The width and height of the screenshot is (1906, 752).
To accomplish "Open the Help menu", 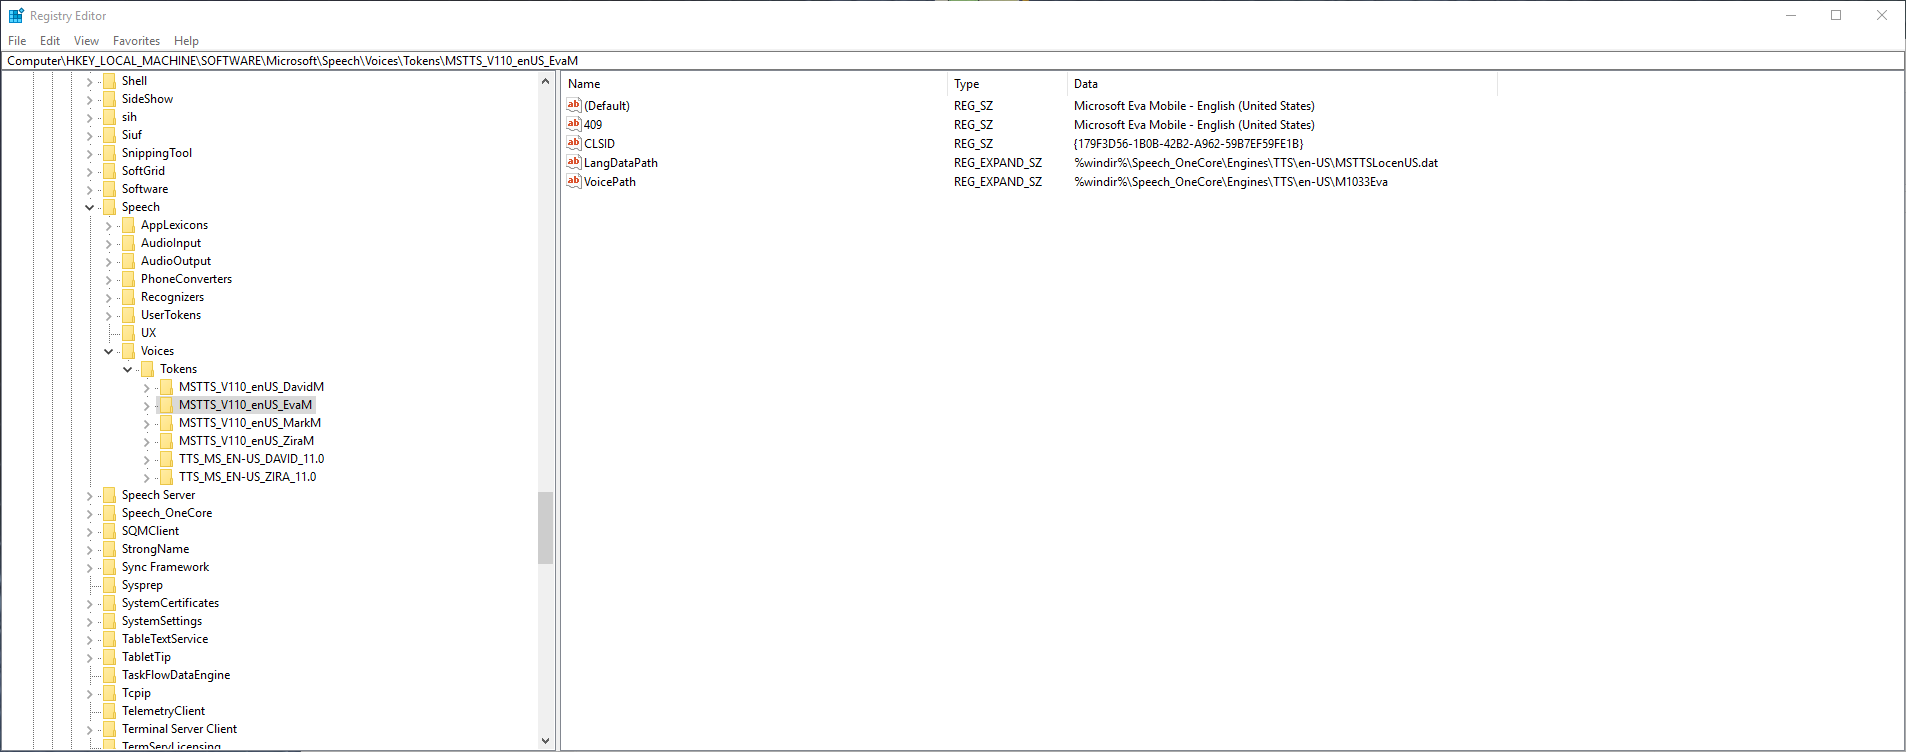I will (186, 41).
